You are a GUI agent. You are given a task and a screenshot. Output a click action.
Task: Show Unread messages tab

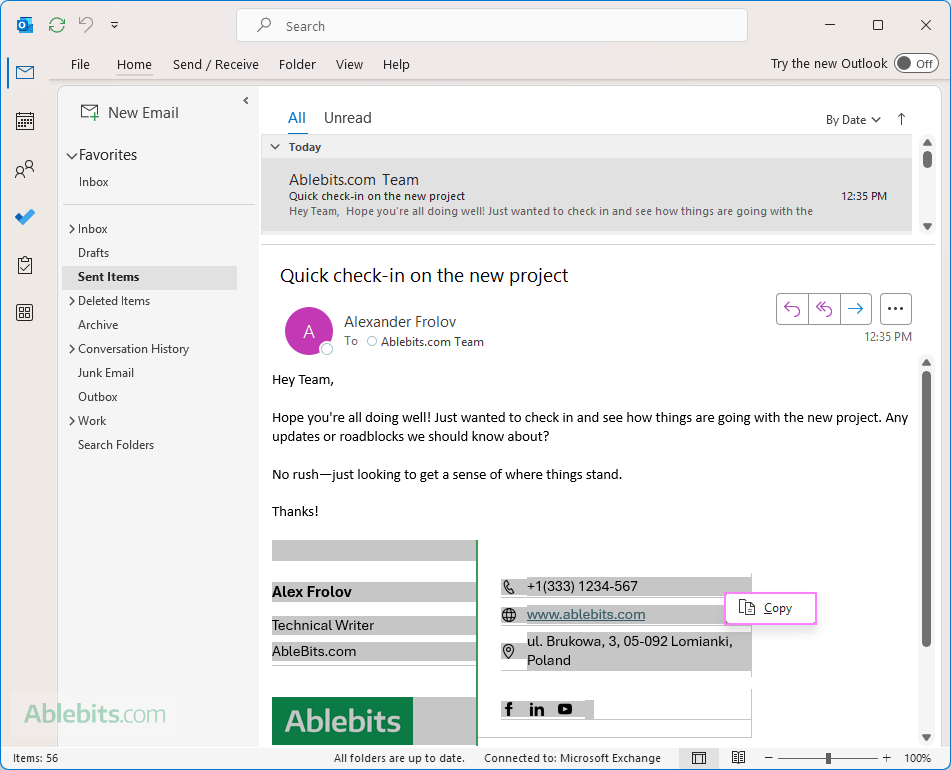coord(348,118)
